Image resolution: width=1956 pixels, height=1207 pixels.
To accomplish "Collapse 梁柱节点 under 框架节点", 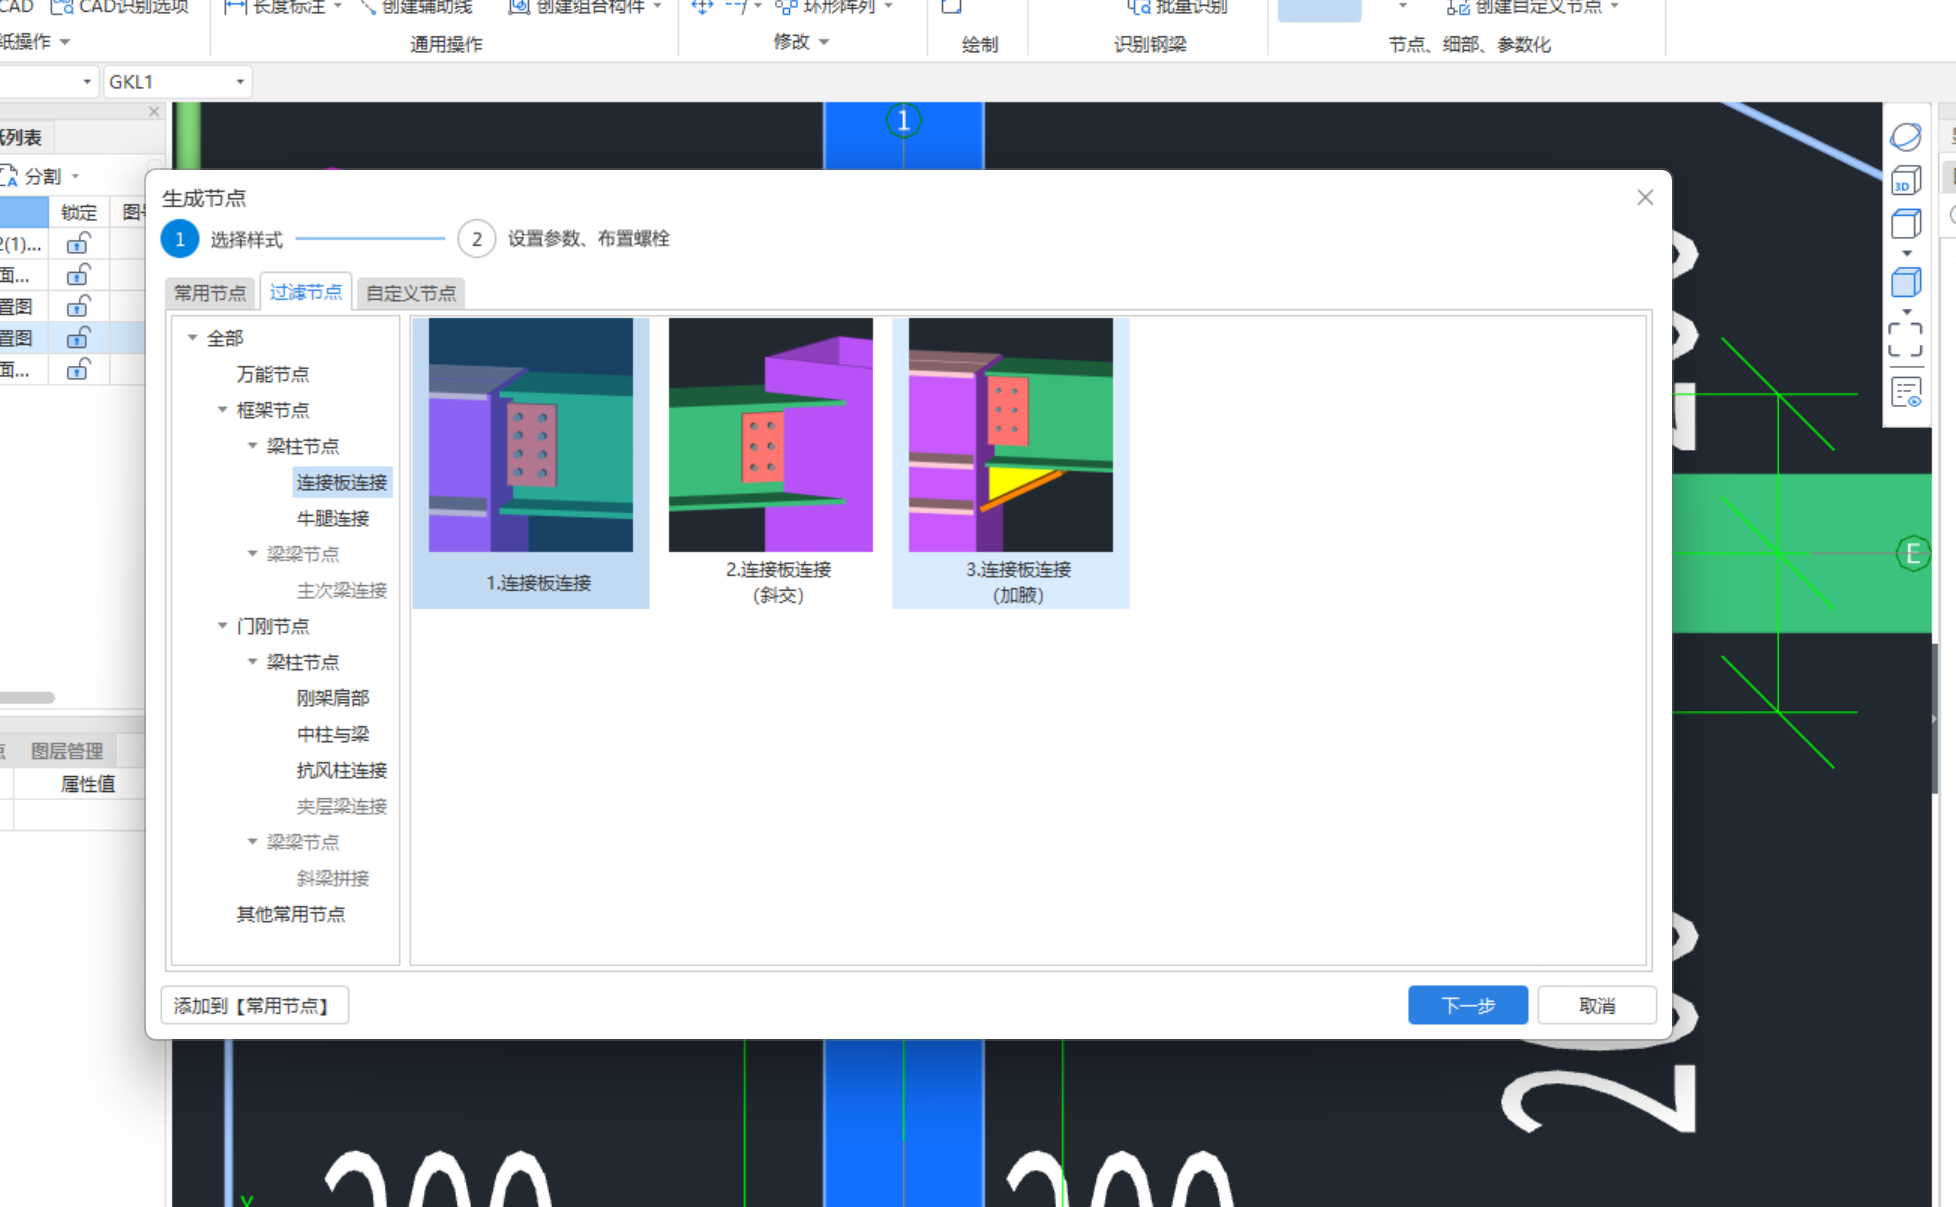I will point(253,446).
